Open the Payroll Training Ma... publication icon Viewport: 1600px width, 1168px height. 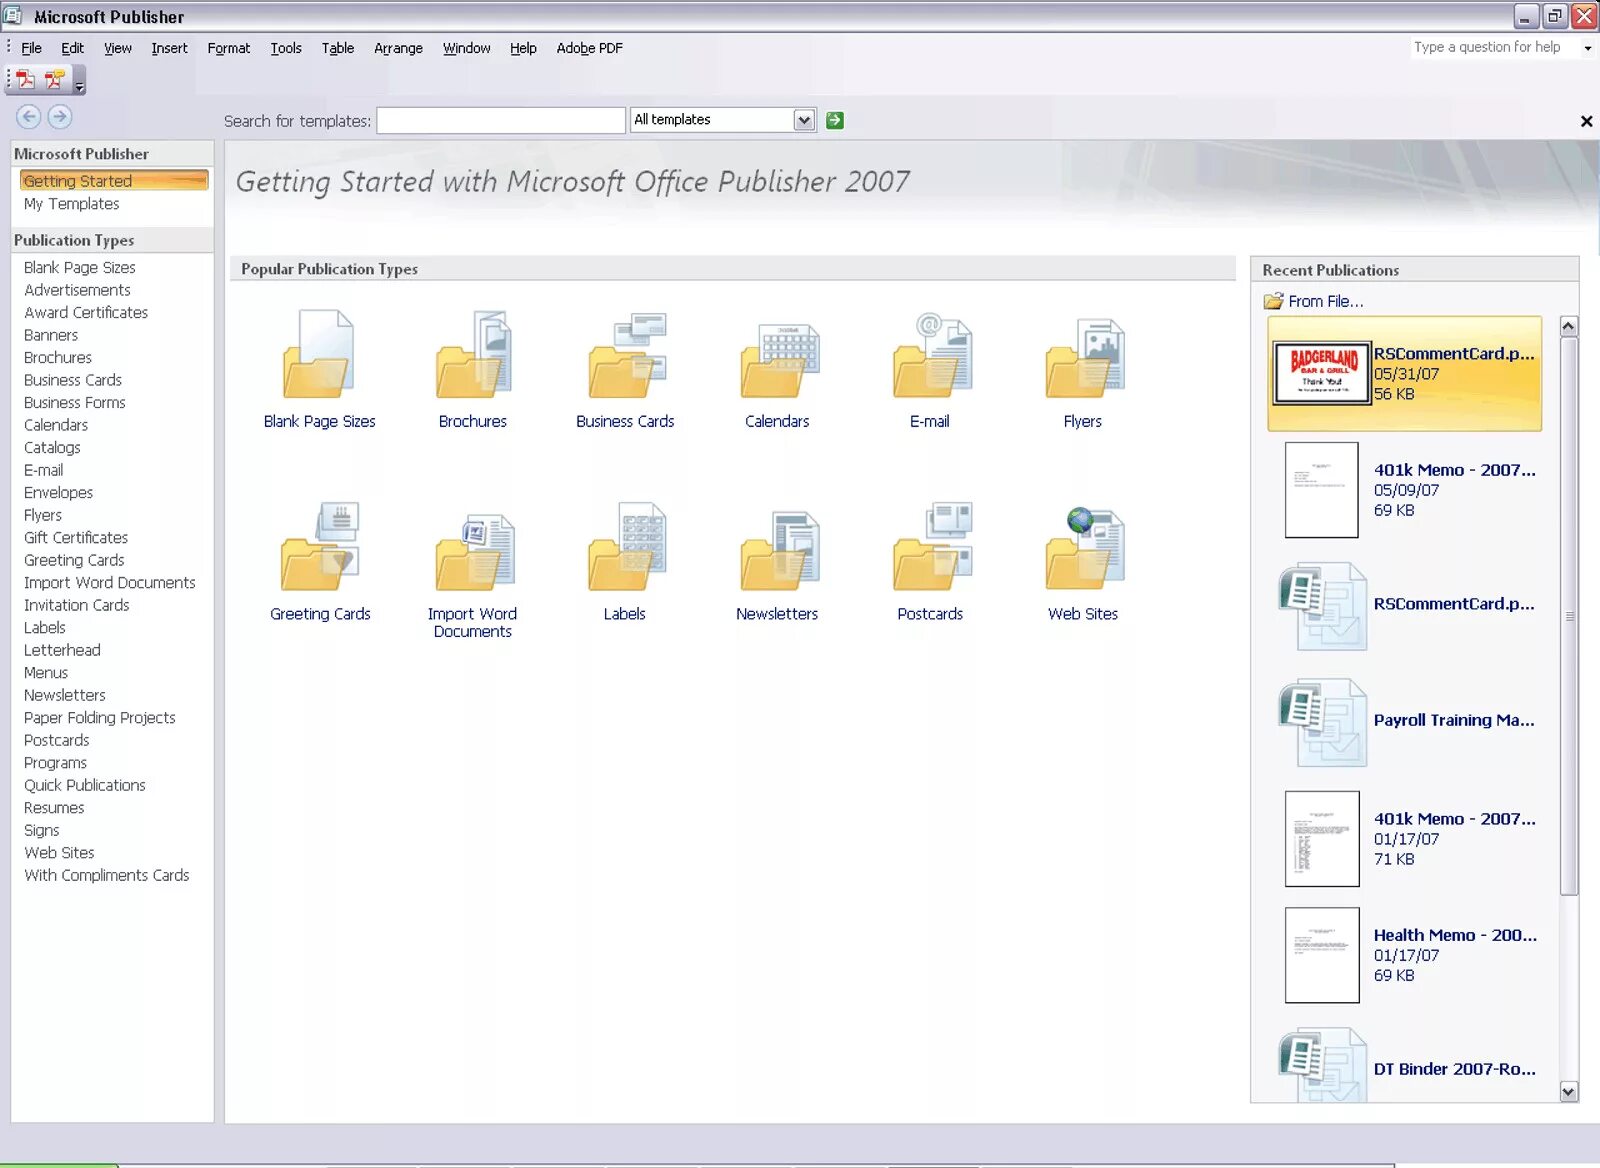(x=1322, y=722)
